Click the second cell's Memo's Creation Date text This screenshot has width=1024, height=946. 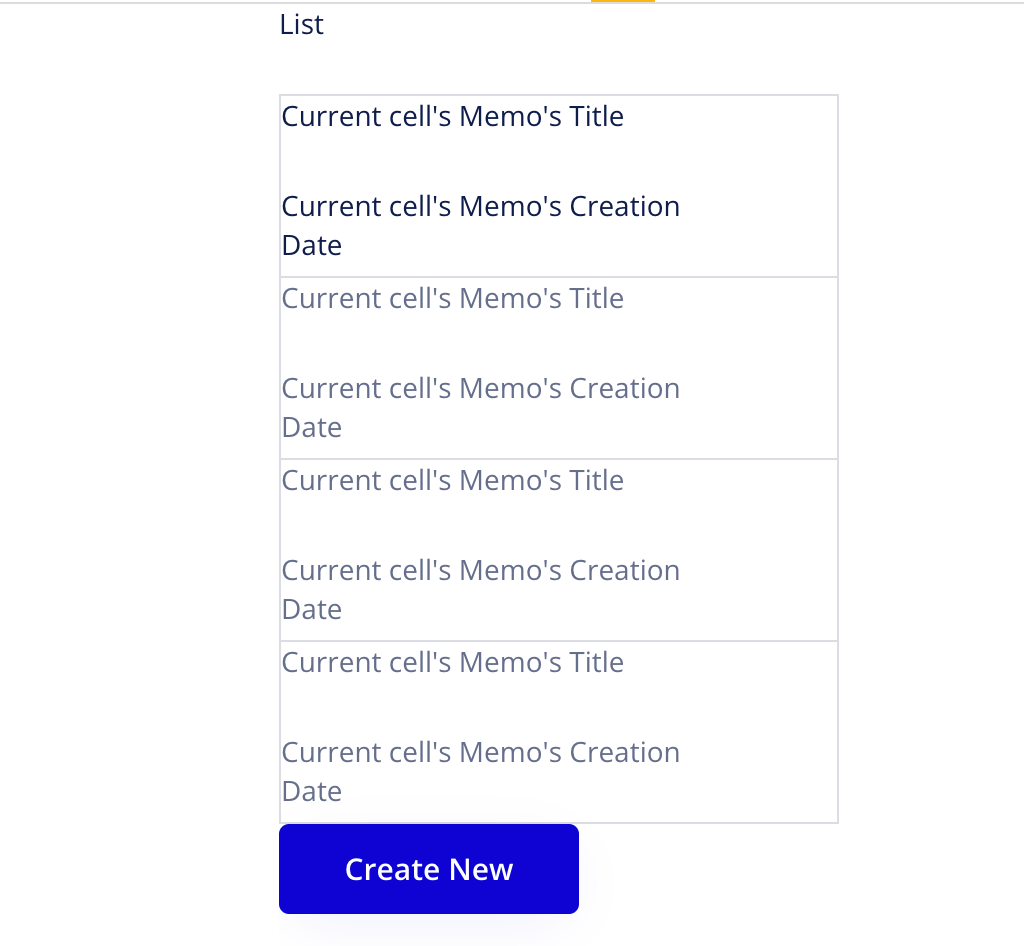480,389
